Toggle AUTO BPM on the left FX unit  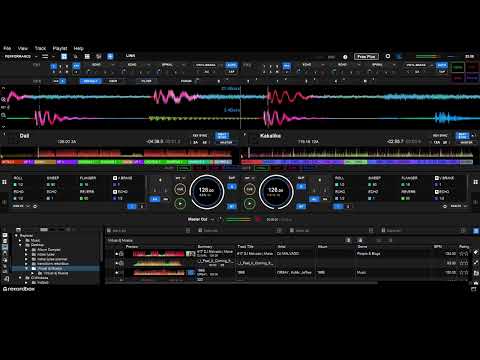point(231,65)
